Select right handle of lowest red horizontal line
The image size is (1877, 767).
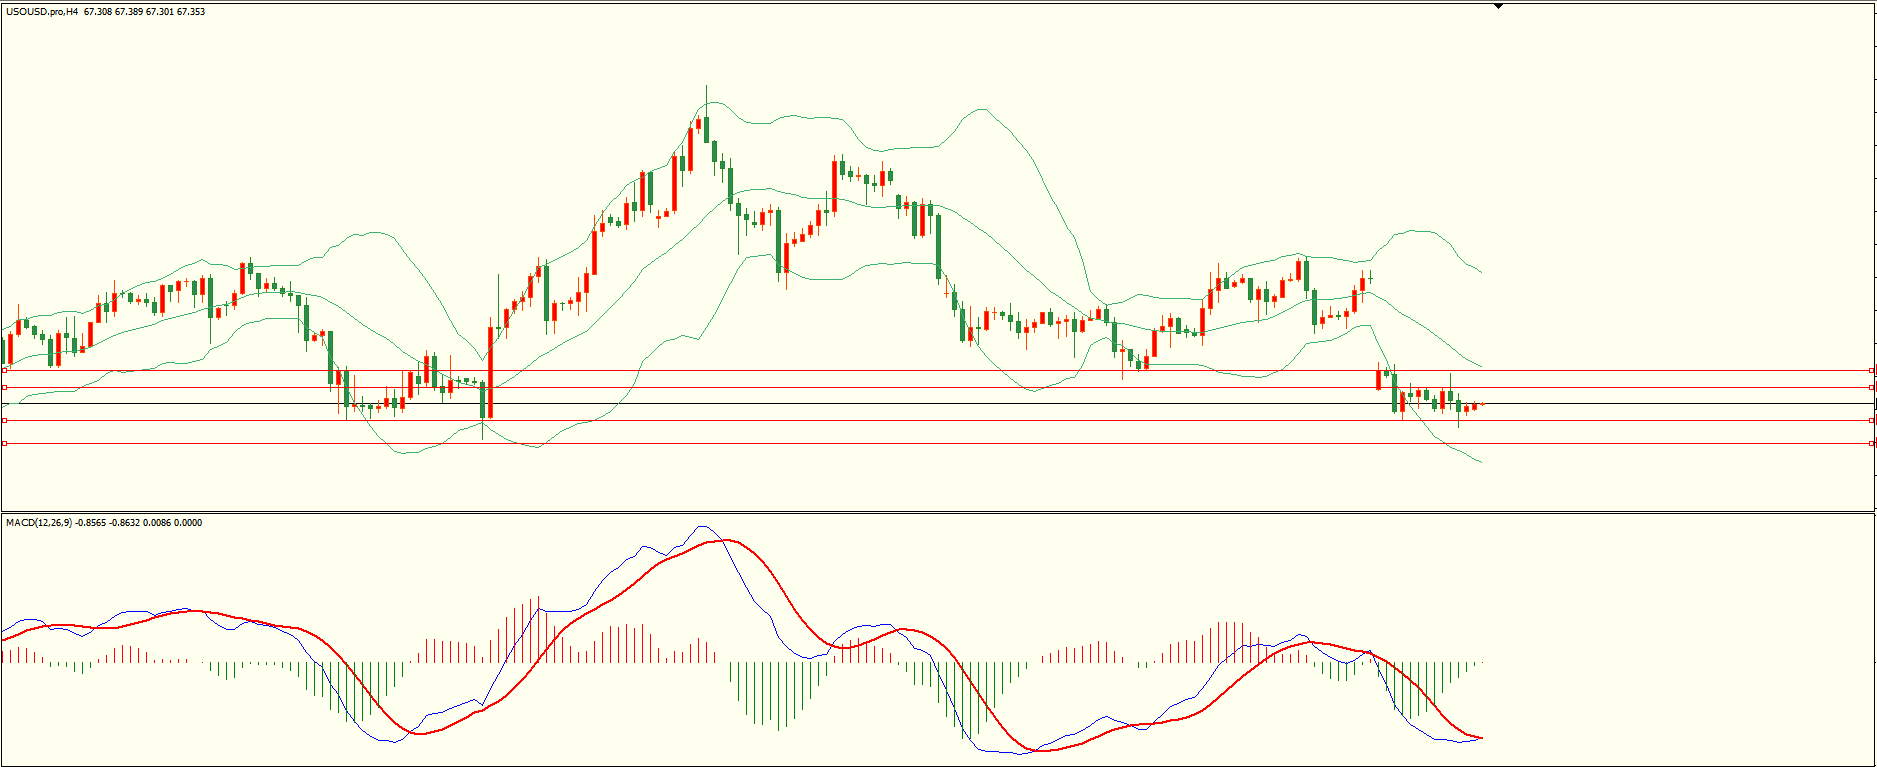click(1873, 443)
